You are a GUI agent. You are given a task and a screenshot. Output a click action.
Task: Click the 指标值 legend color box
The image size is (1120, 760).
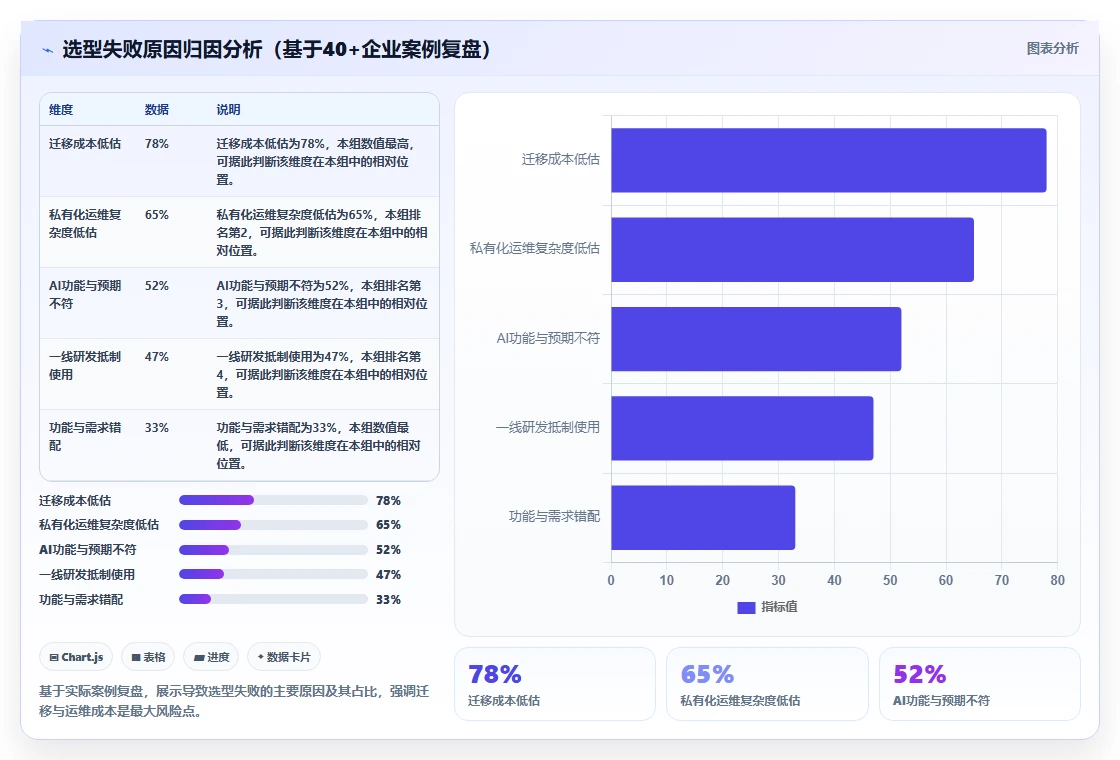coord(746,608)
